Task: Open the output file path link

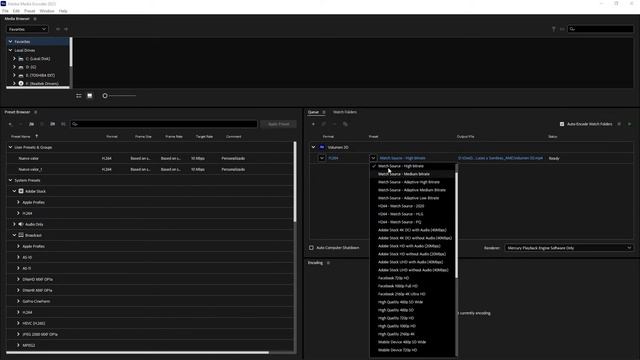Action: coord(500,158)
